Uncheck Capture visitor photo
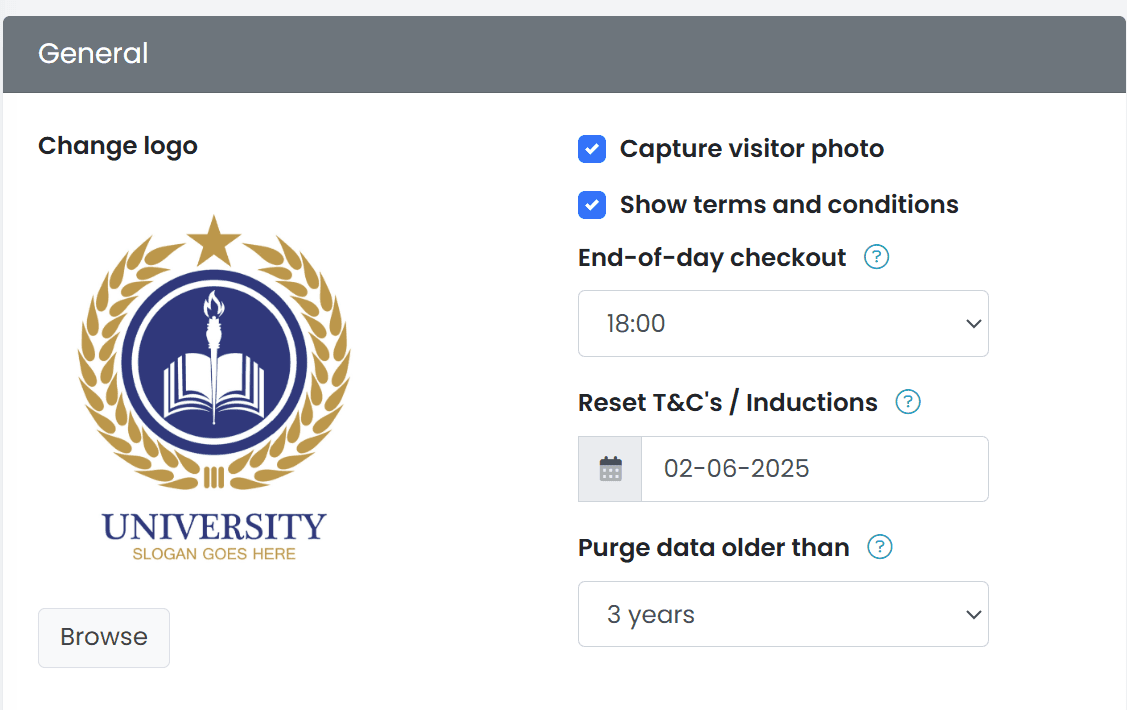1127x710 pixels. (592, 148)
